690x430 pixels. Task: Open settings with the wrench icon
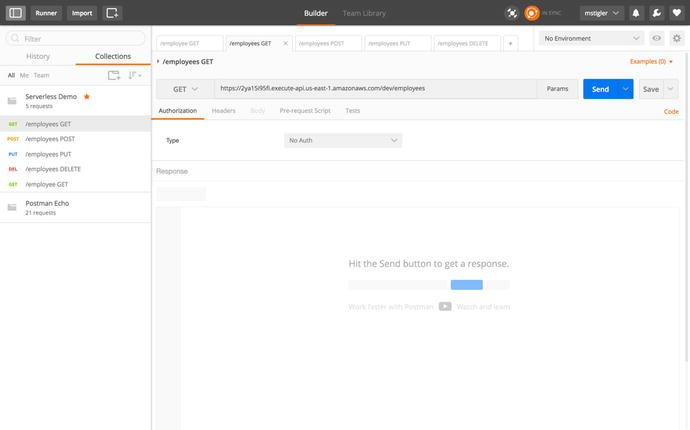656,13
